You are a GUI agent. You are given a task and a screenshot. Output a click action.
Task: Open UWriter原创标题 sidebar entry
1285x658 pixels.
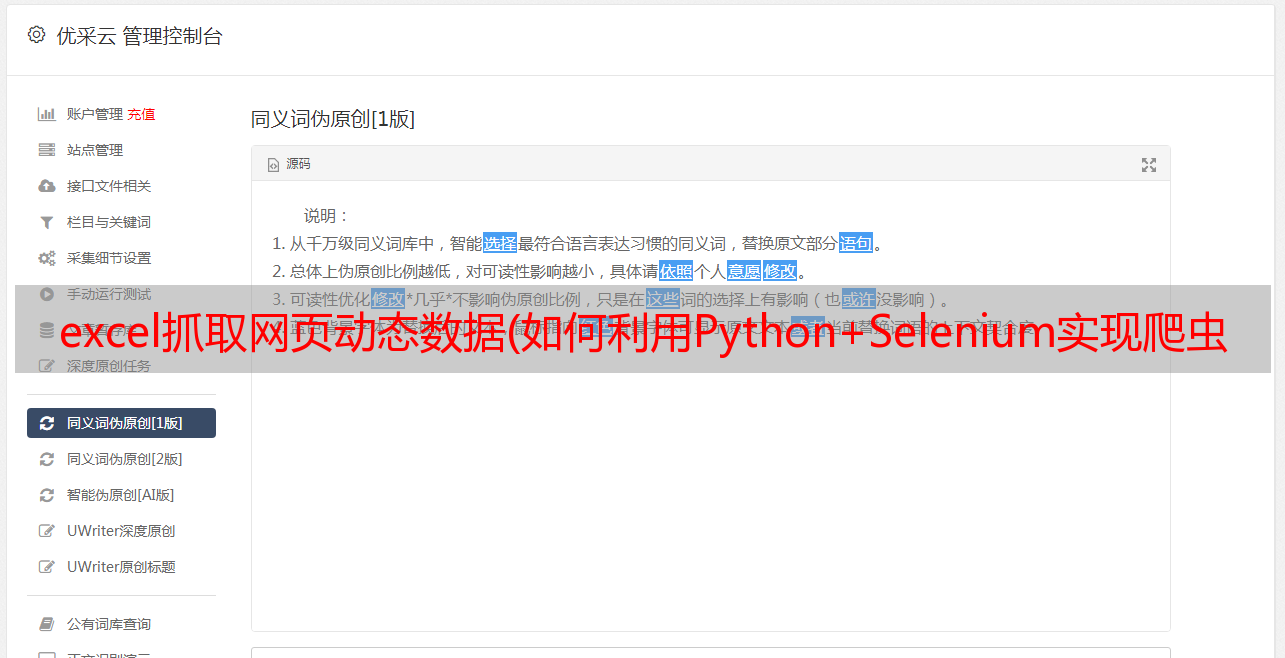(x=121, y=567)
